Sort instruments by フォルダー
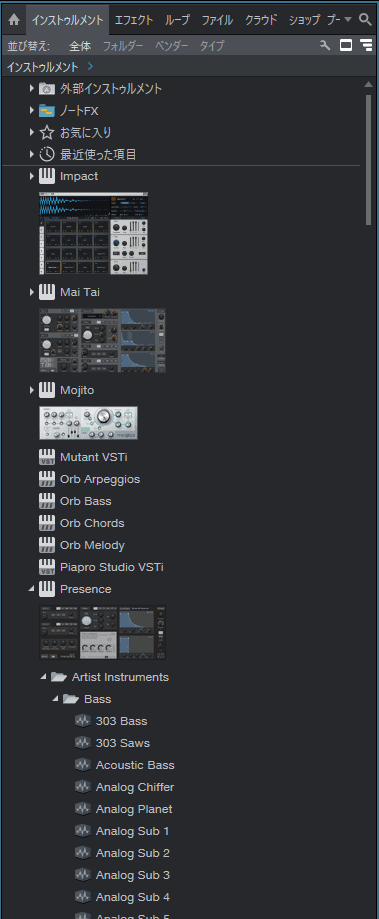 pos(123,46)
